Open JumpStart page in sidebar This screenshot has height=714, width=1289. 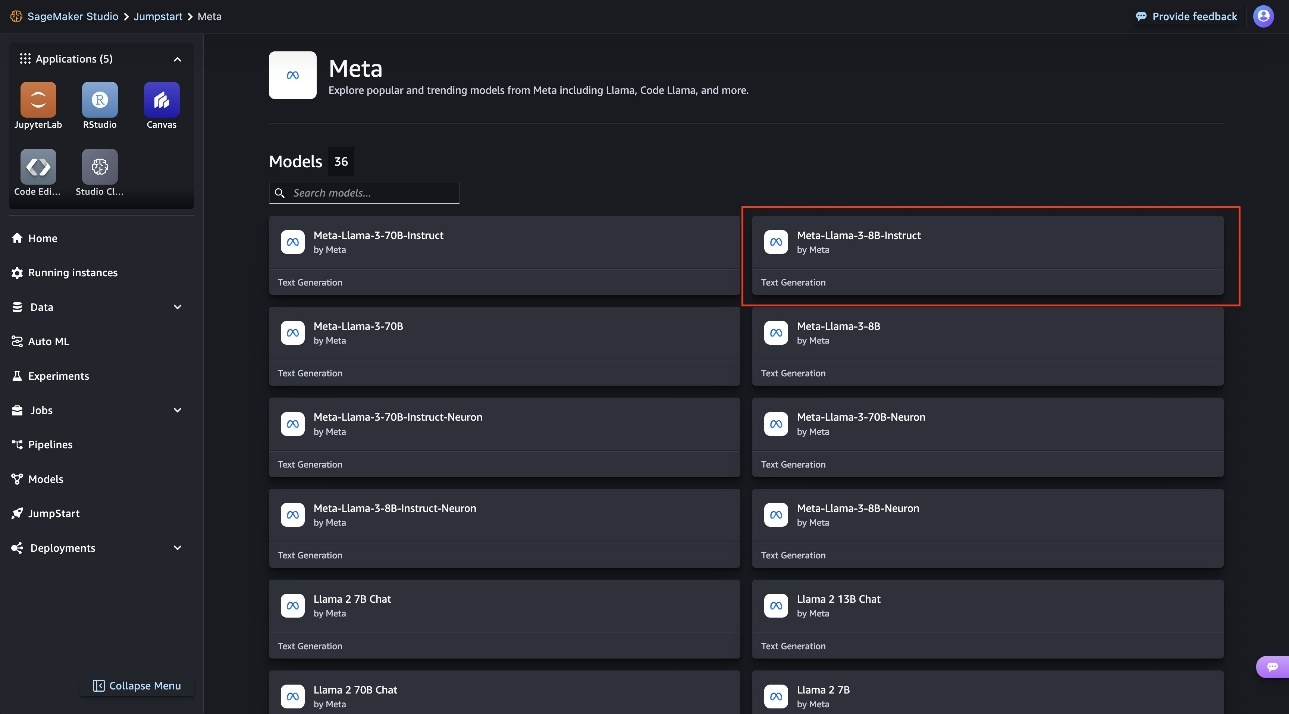coord(54,513)
